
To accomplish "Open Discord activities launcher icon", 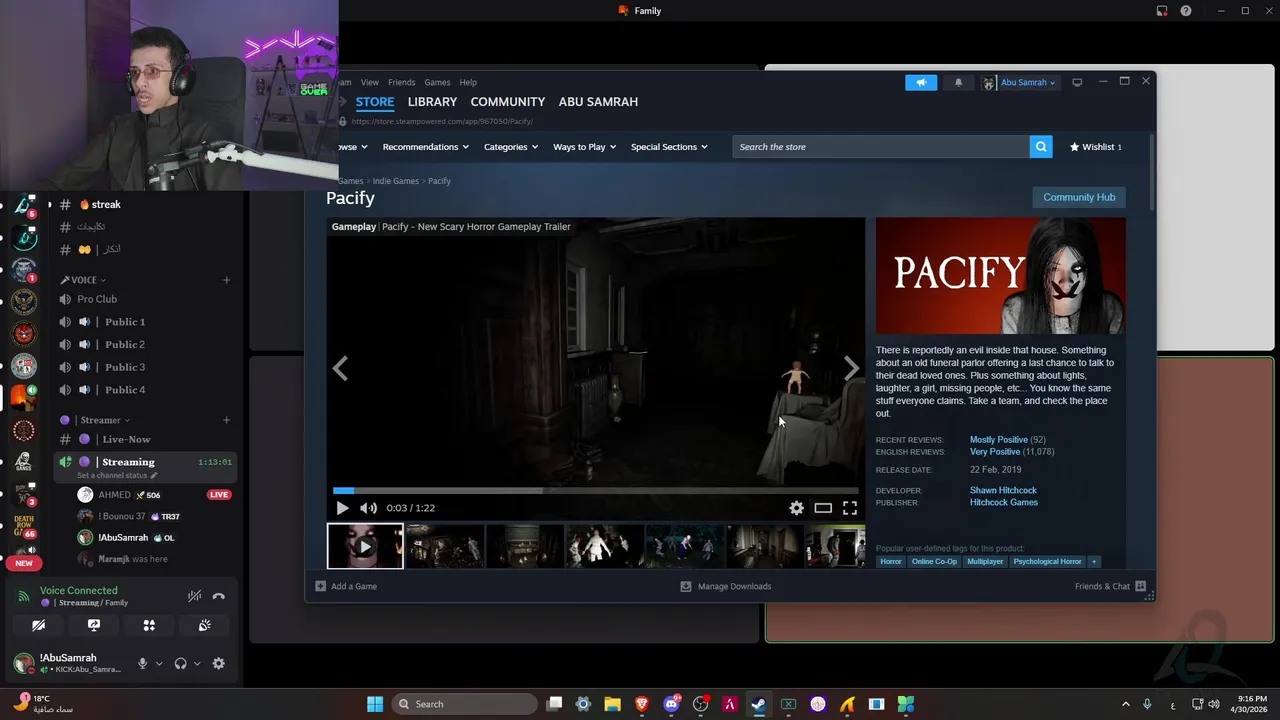I will (149, 625).
